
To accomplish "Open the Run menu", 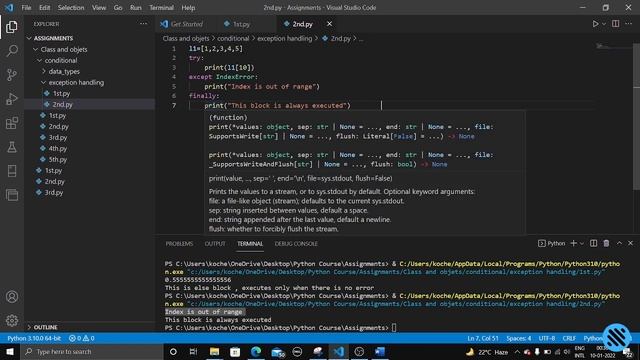I will pos(136,7).
